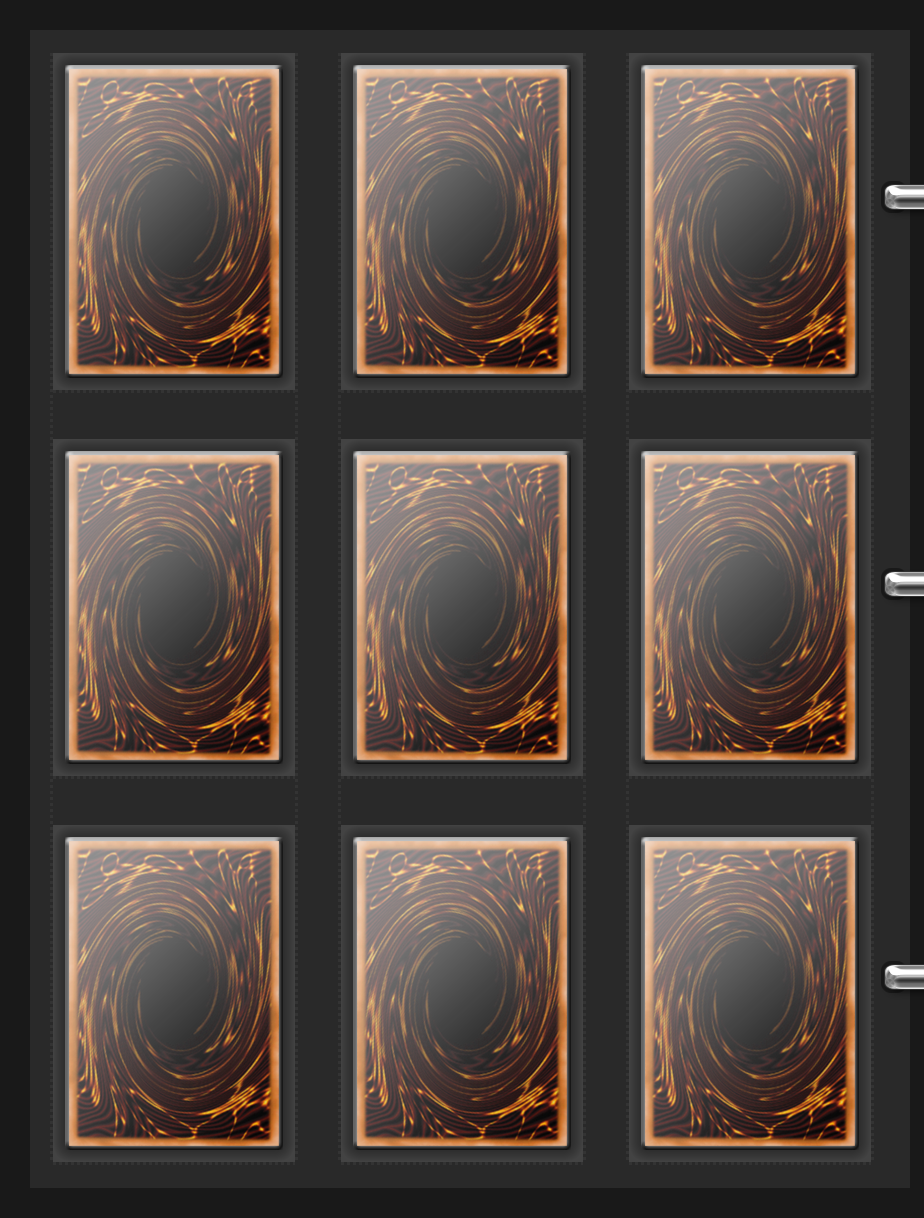The height and width of the screenshot is (1218, 924).
Task: Click the lower metal binder ring
Action: tap(904, 977)
